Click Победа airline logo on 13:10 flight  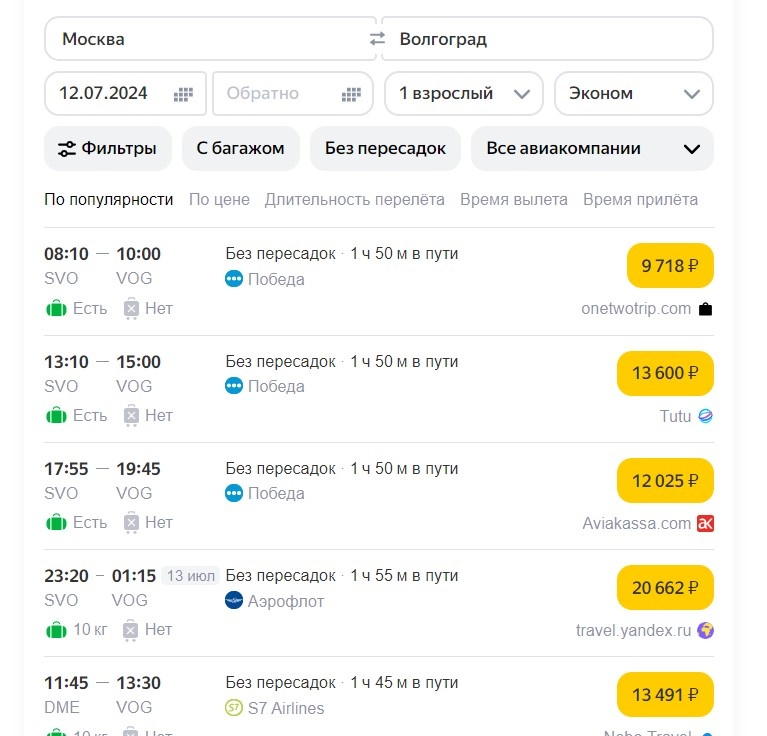tap(234, 386)
